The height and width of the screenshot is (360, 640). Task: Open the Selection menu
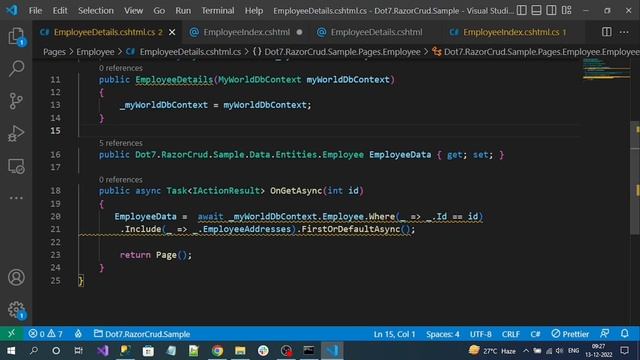[96, 11]
